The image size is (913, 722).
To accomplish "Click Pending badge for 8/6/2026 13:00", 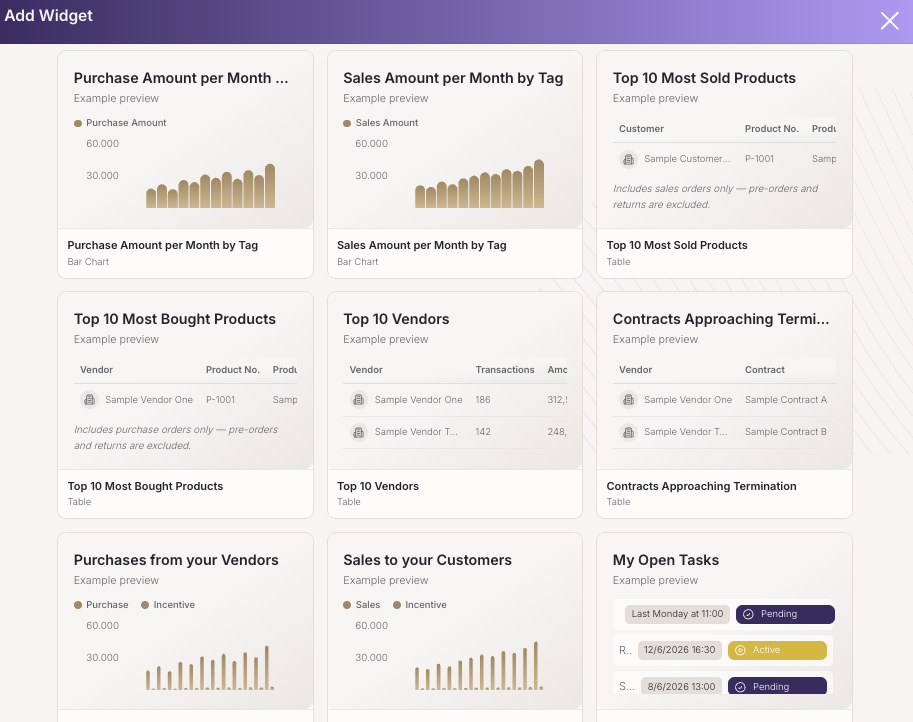I will click(777, 686).
